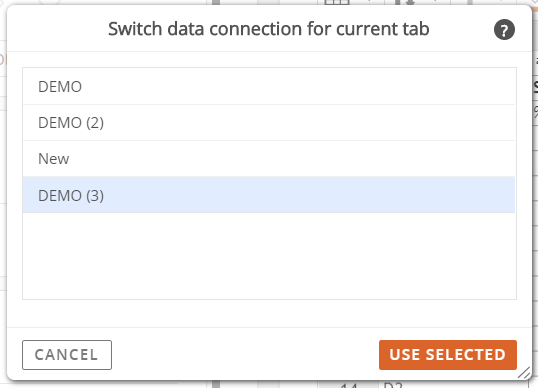Confirm with the USE SELECTED button
The width and height of the screenshot is (538, 388).
pyautogui.click(x=448, y=355)
